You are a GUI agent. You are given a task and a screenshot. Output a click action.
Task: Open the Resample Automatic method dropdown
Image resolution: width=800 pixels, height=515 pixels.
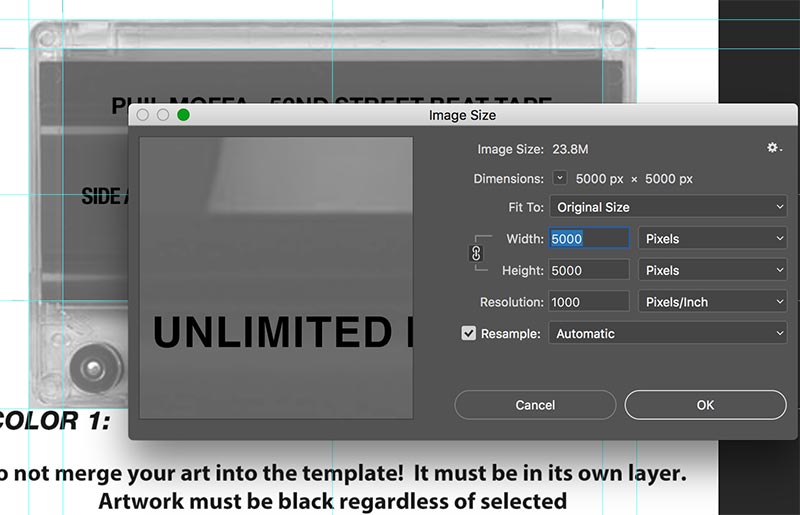click(x=668, y=333)
